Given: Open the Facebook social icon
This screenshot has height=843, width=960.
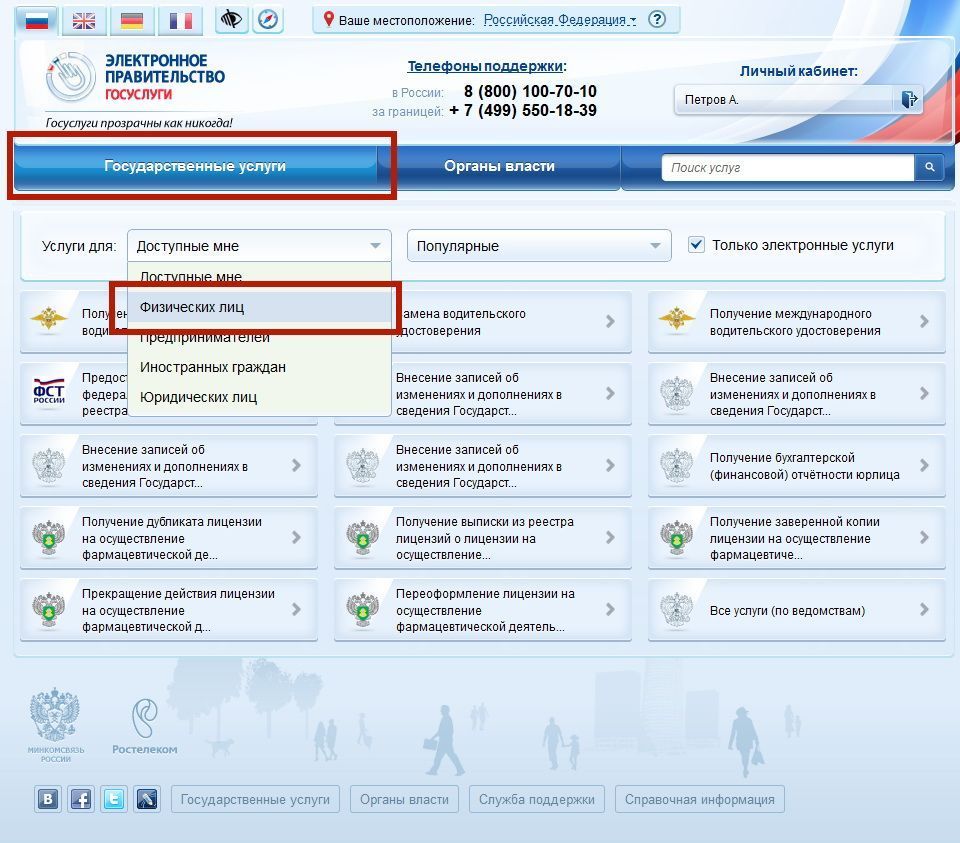Looking at the screenshot, I should coord(81,799).
